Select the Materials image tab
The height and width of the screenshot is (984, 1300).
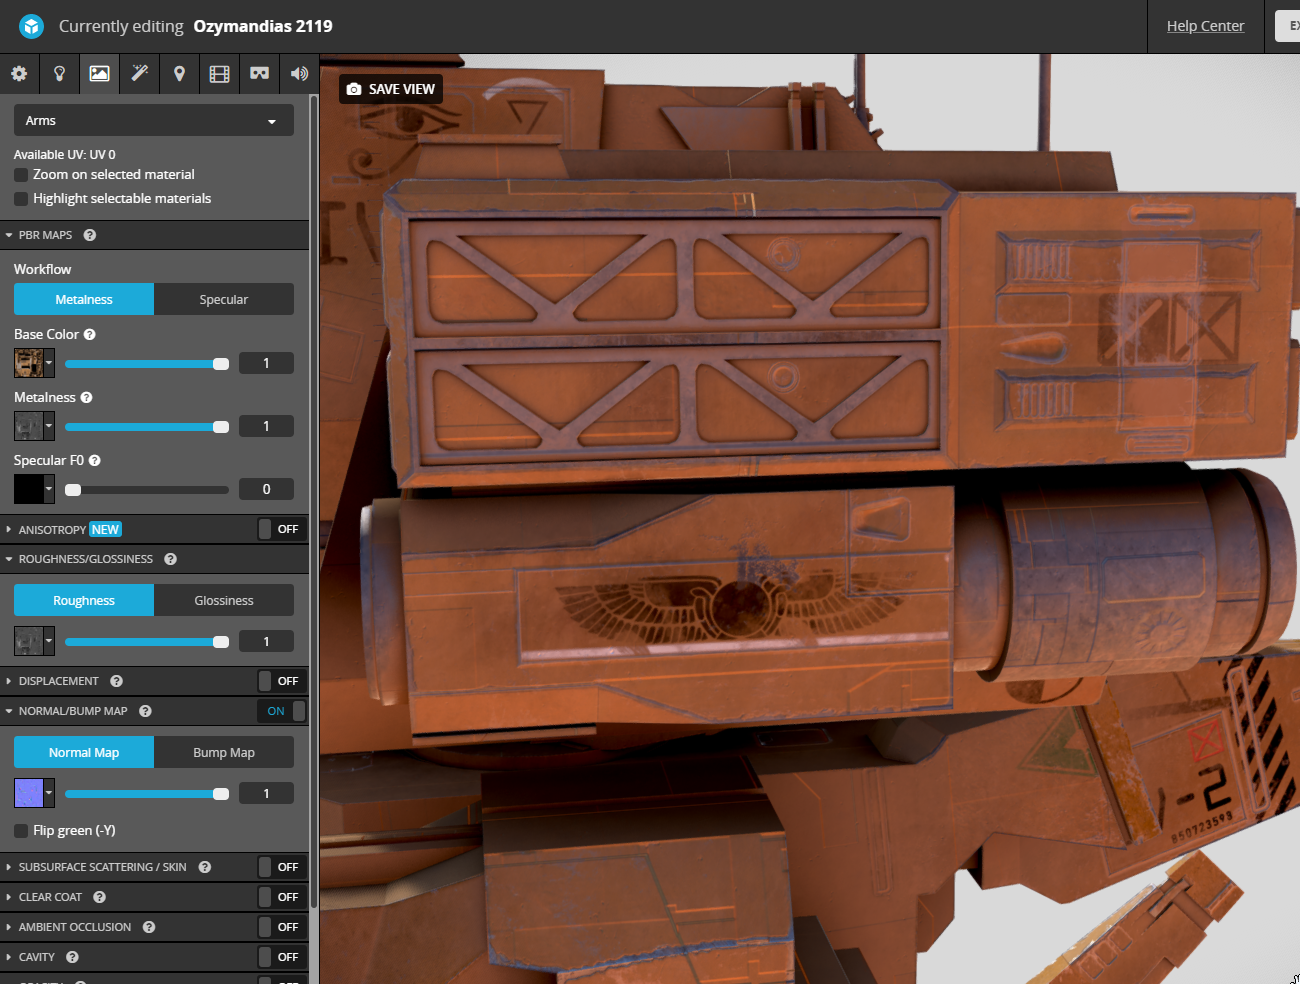[99, 73]
